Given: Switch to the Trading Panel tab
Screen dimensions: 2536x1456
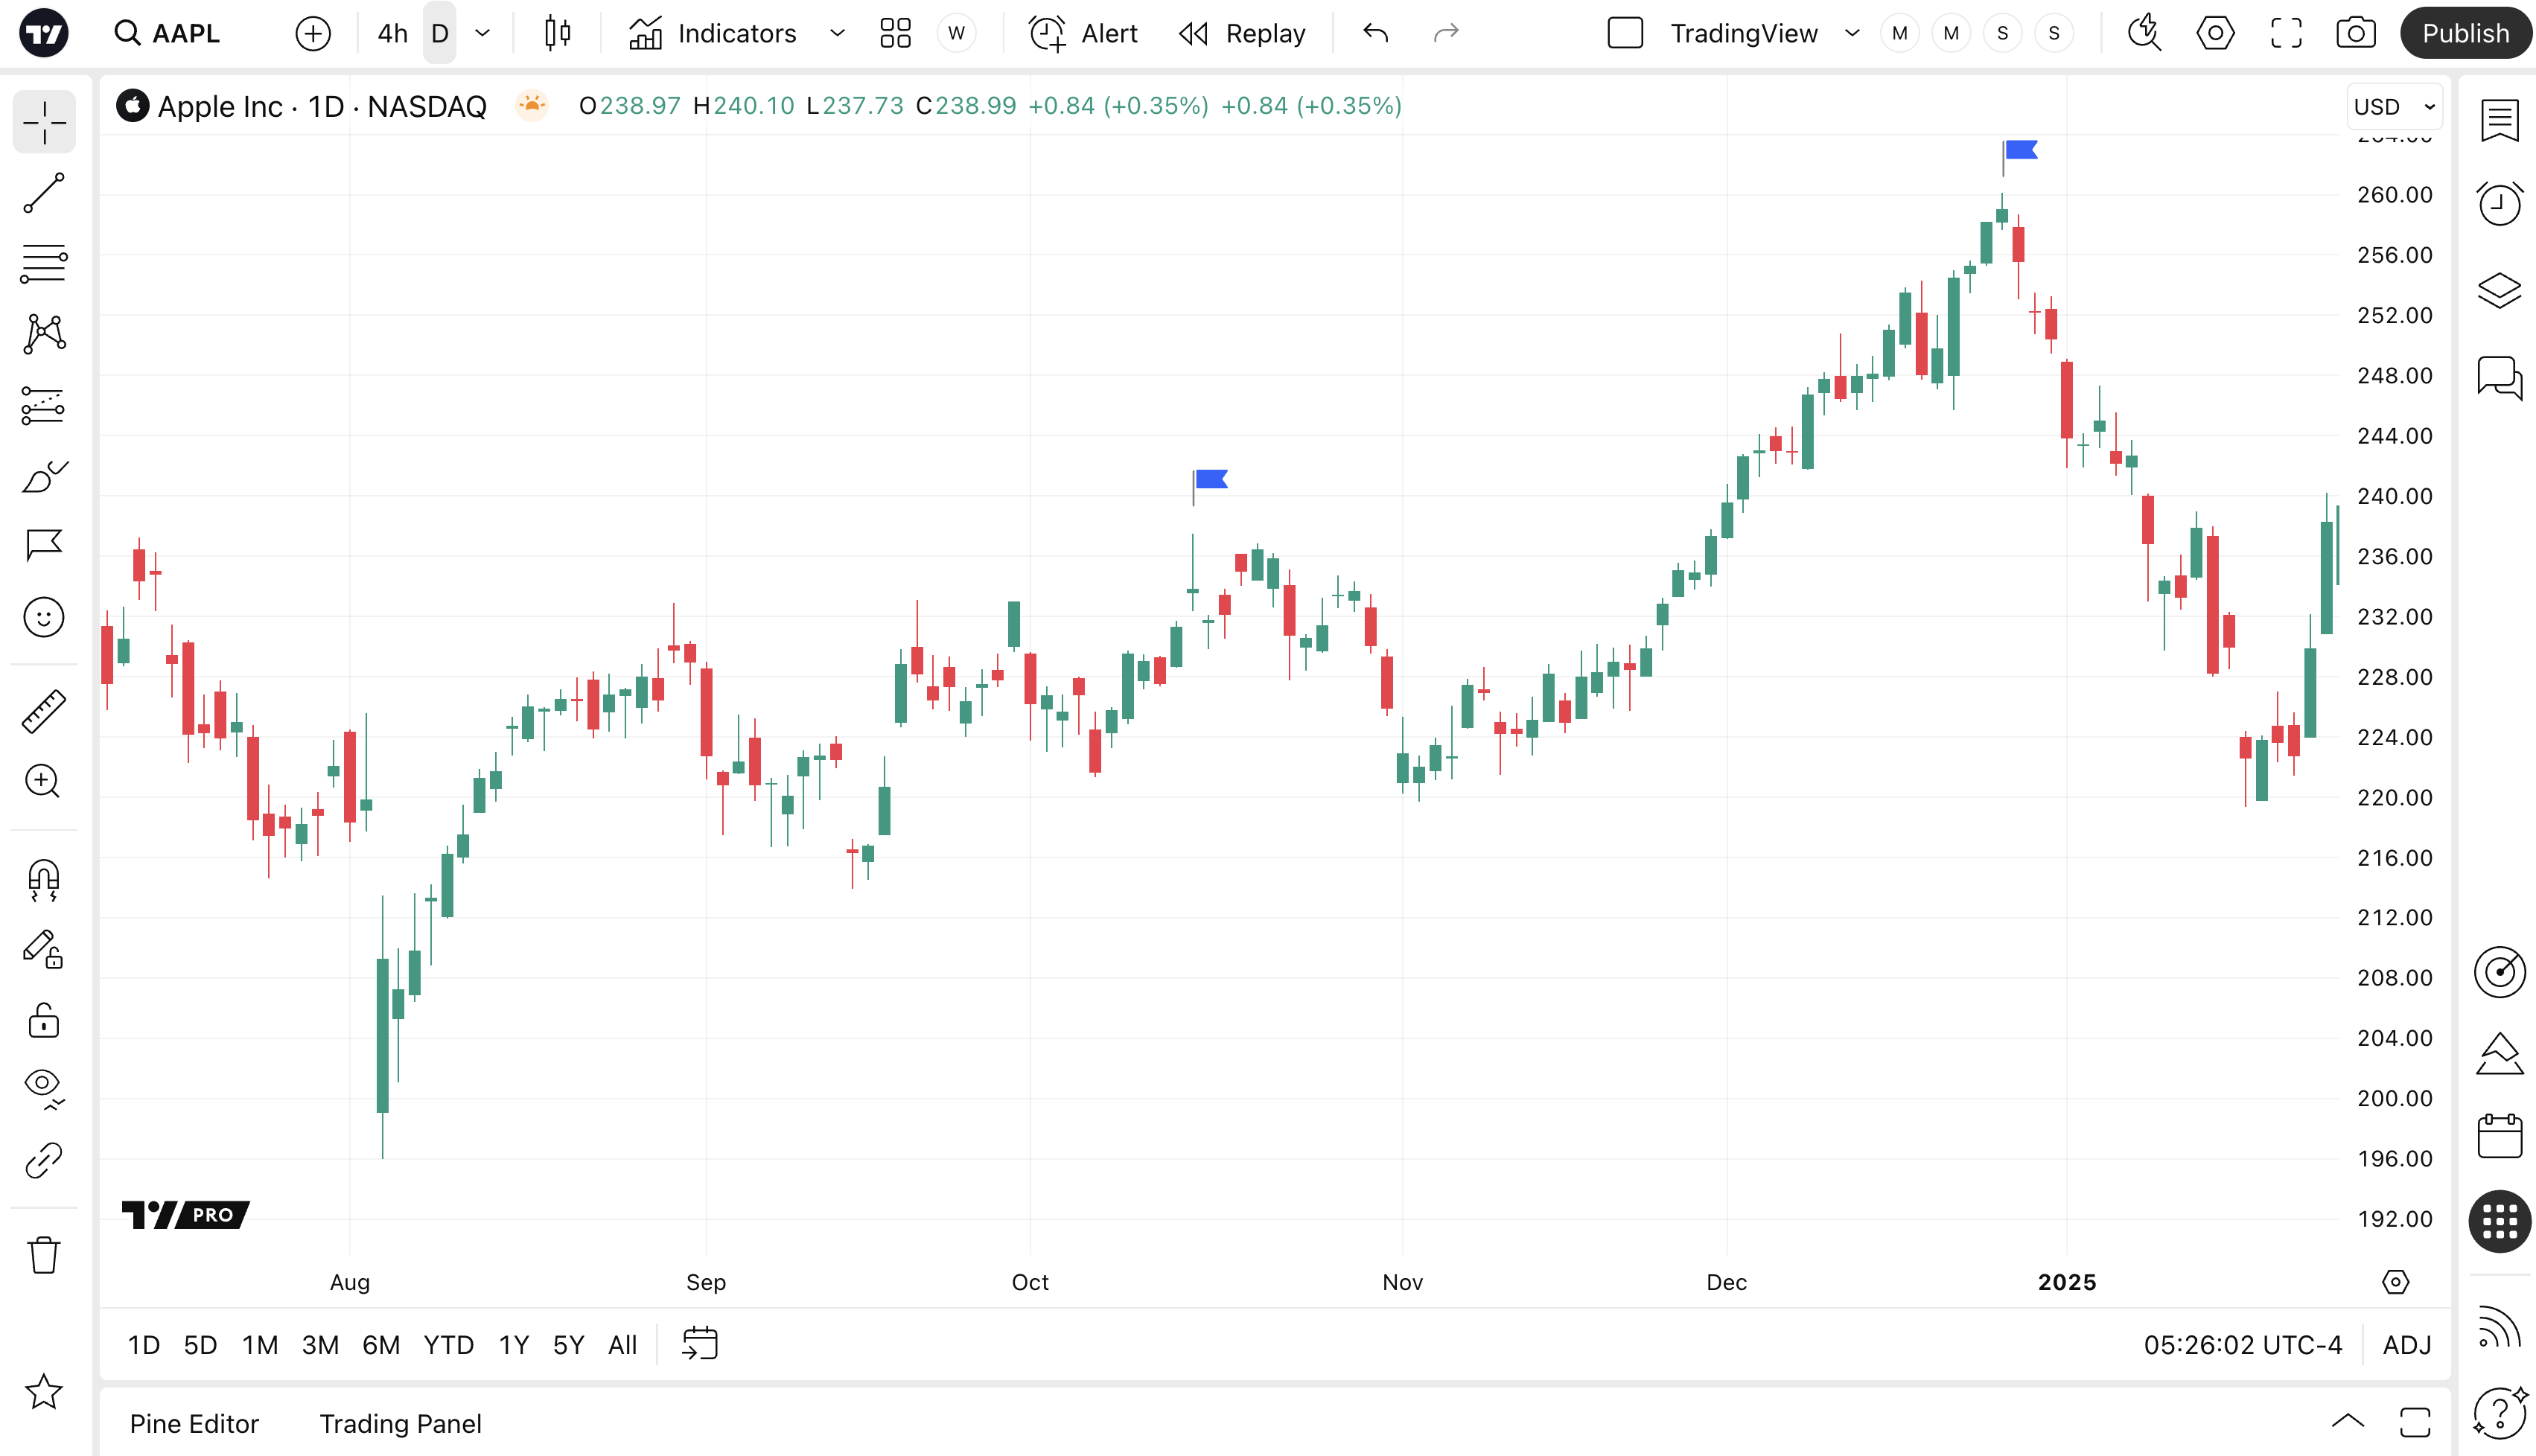Looking at the screenshot, I should 400,1423.
